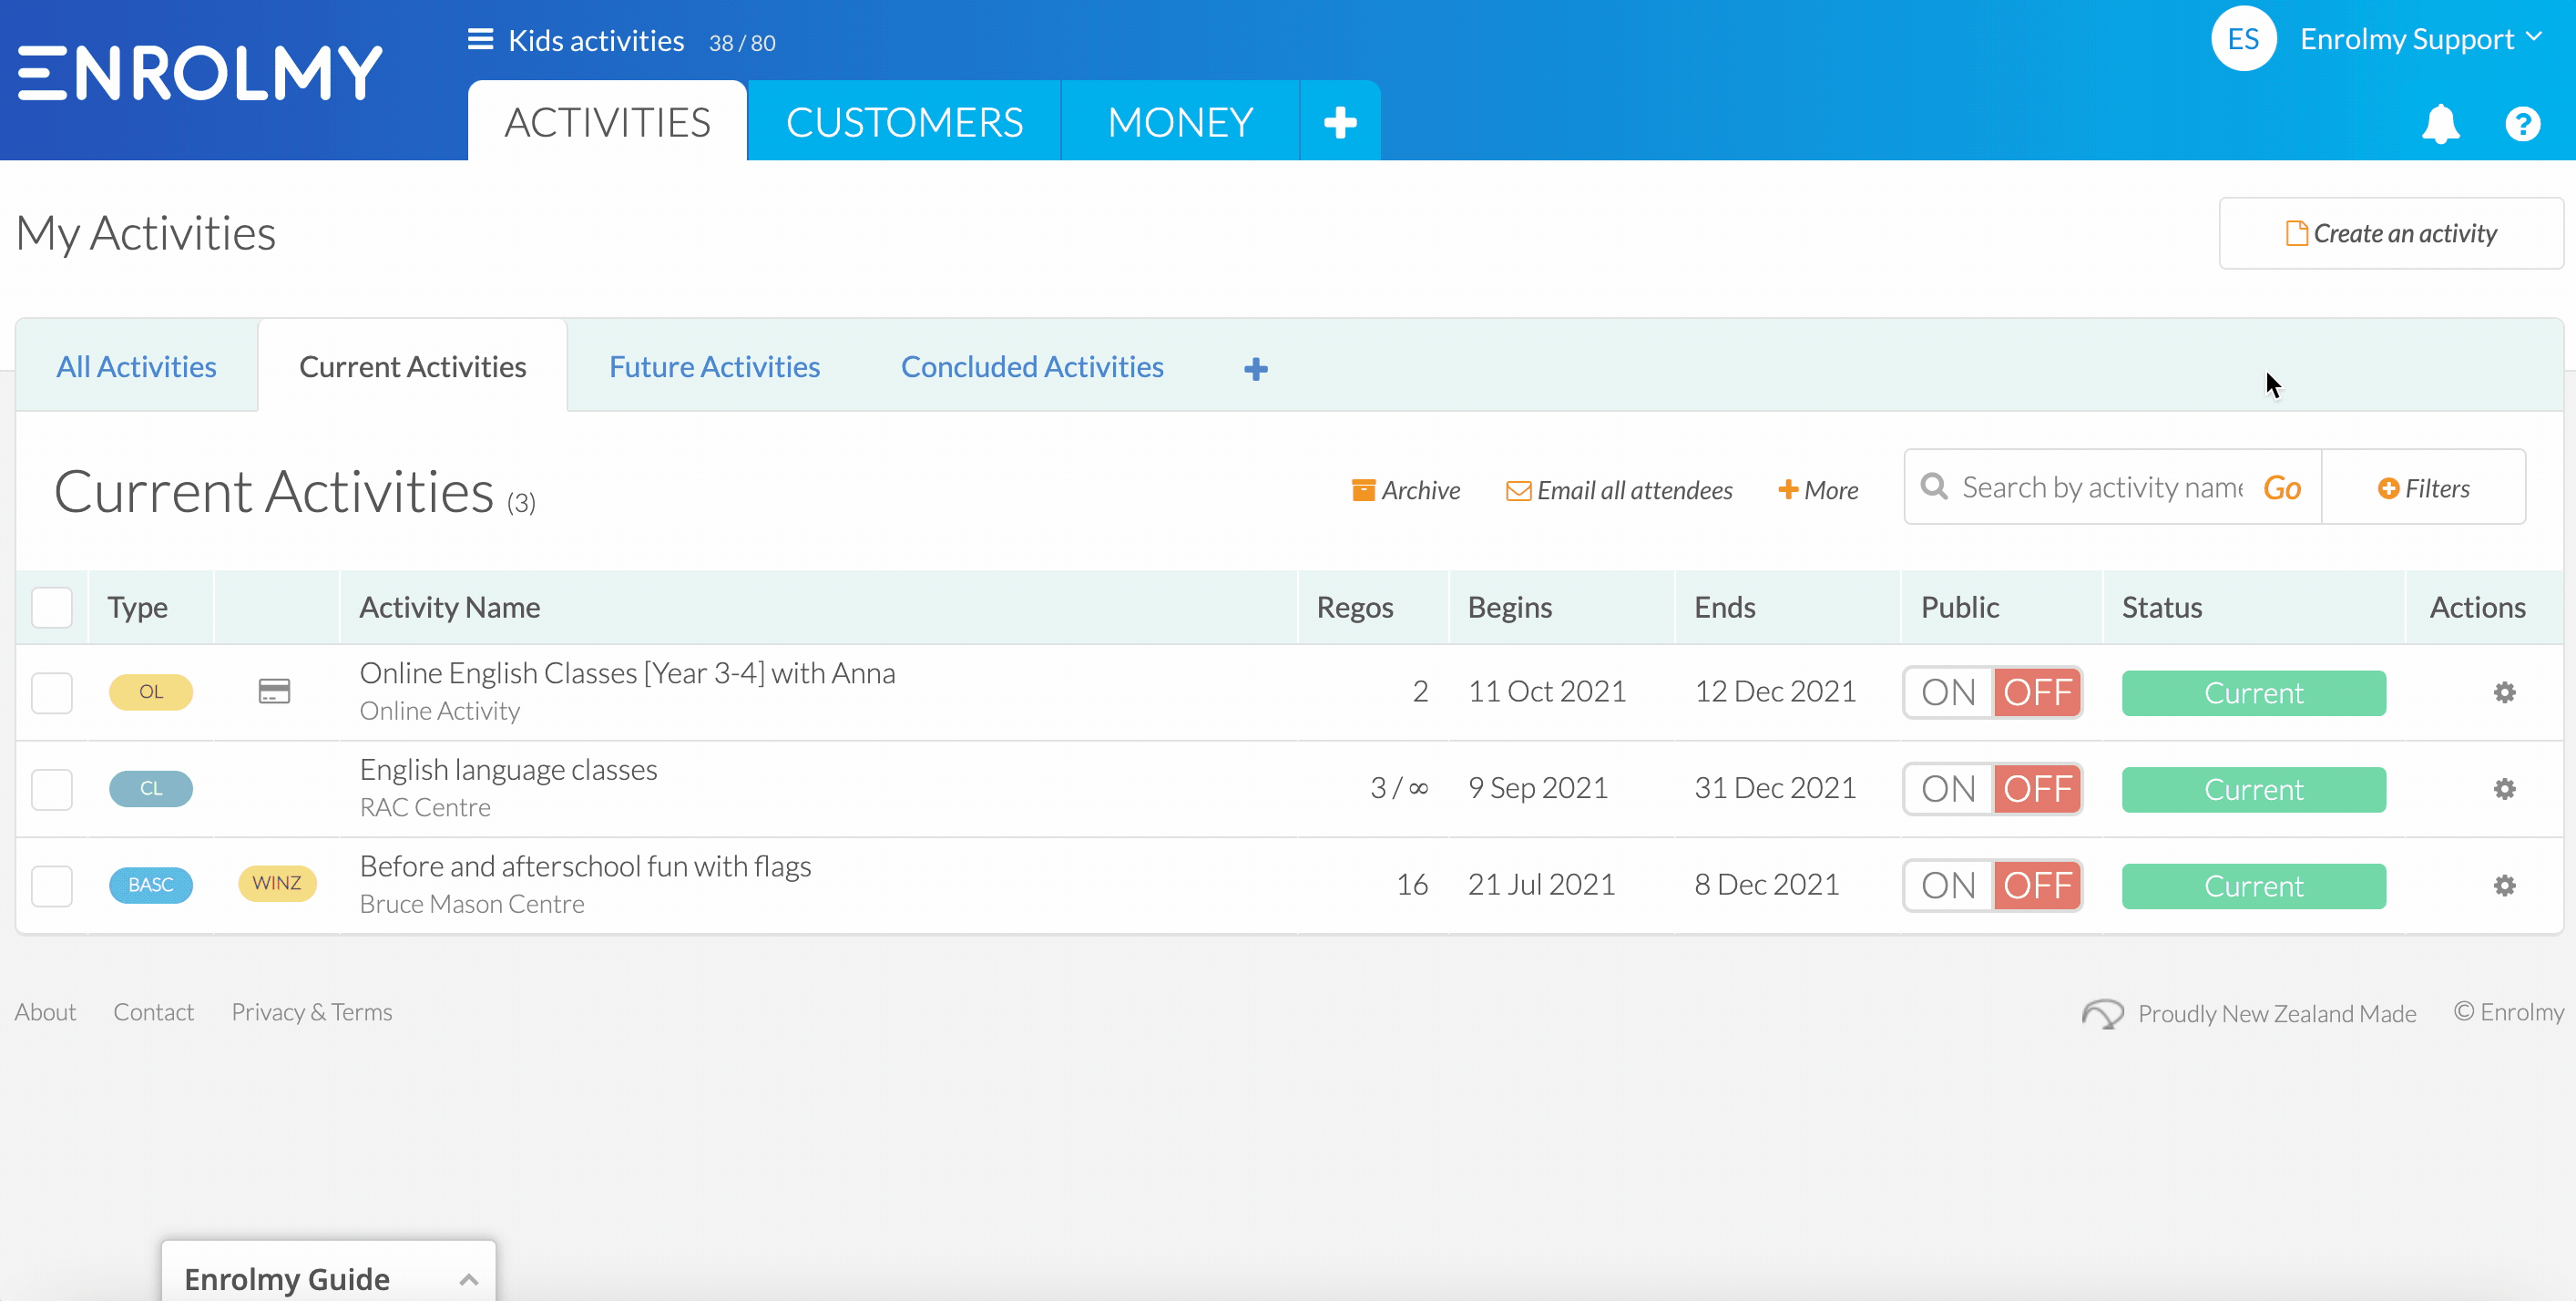Open the help question mark icon

(x=2523, y=124)
